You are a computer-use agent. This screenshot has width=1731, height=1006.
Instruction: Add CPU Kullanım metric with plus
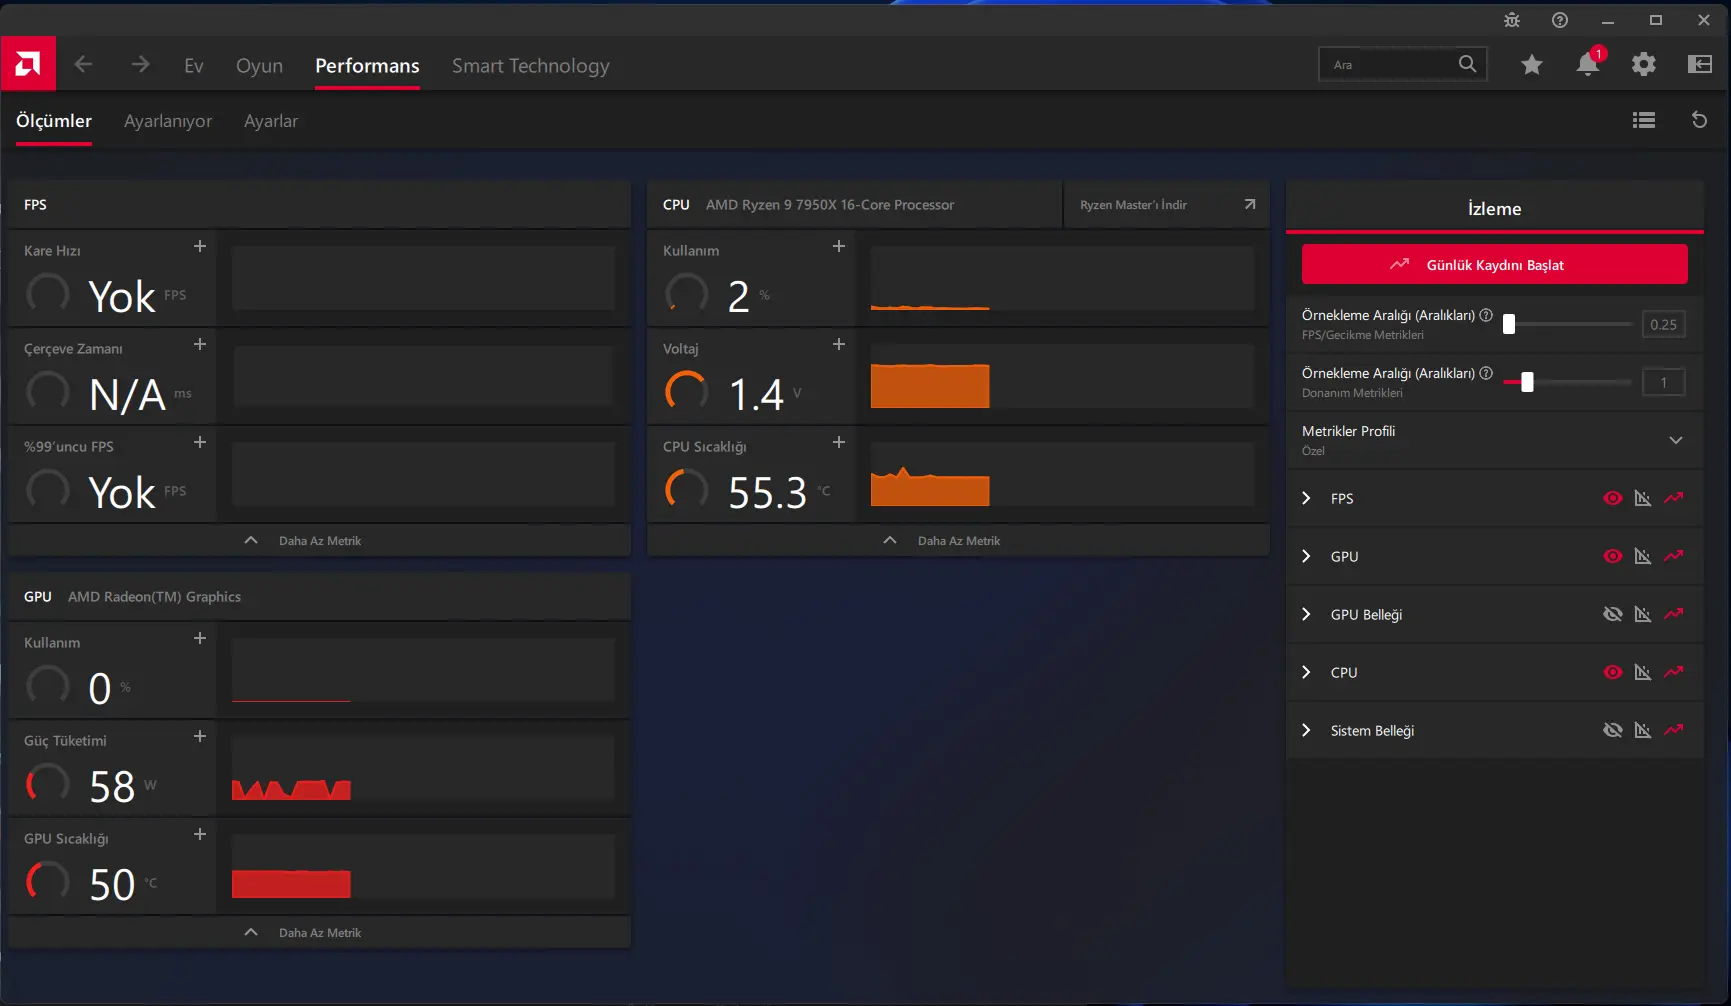click(839, 246)
